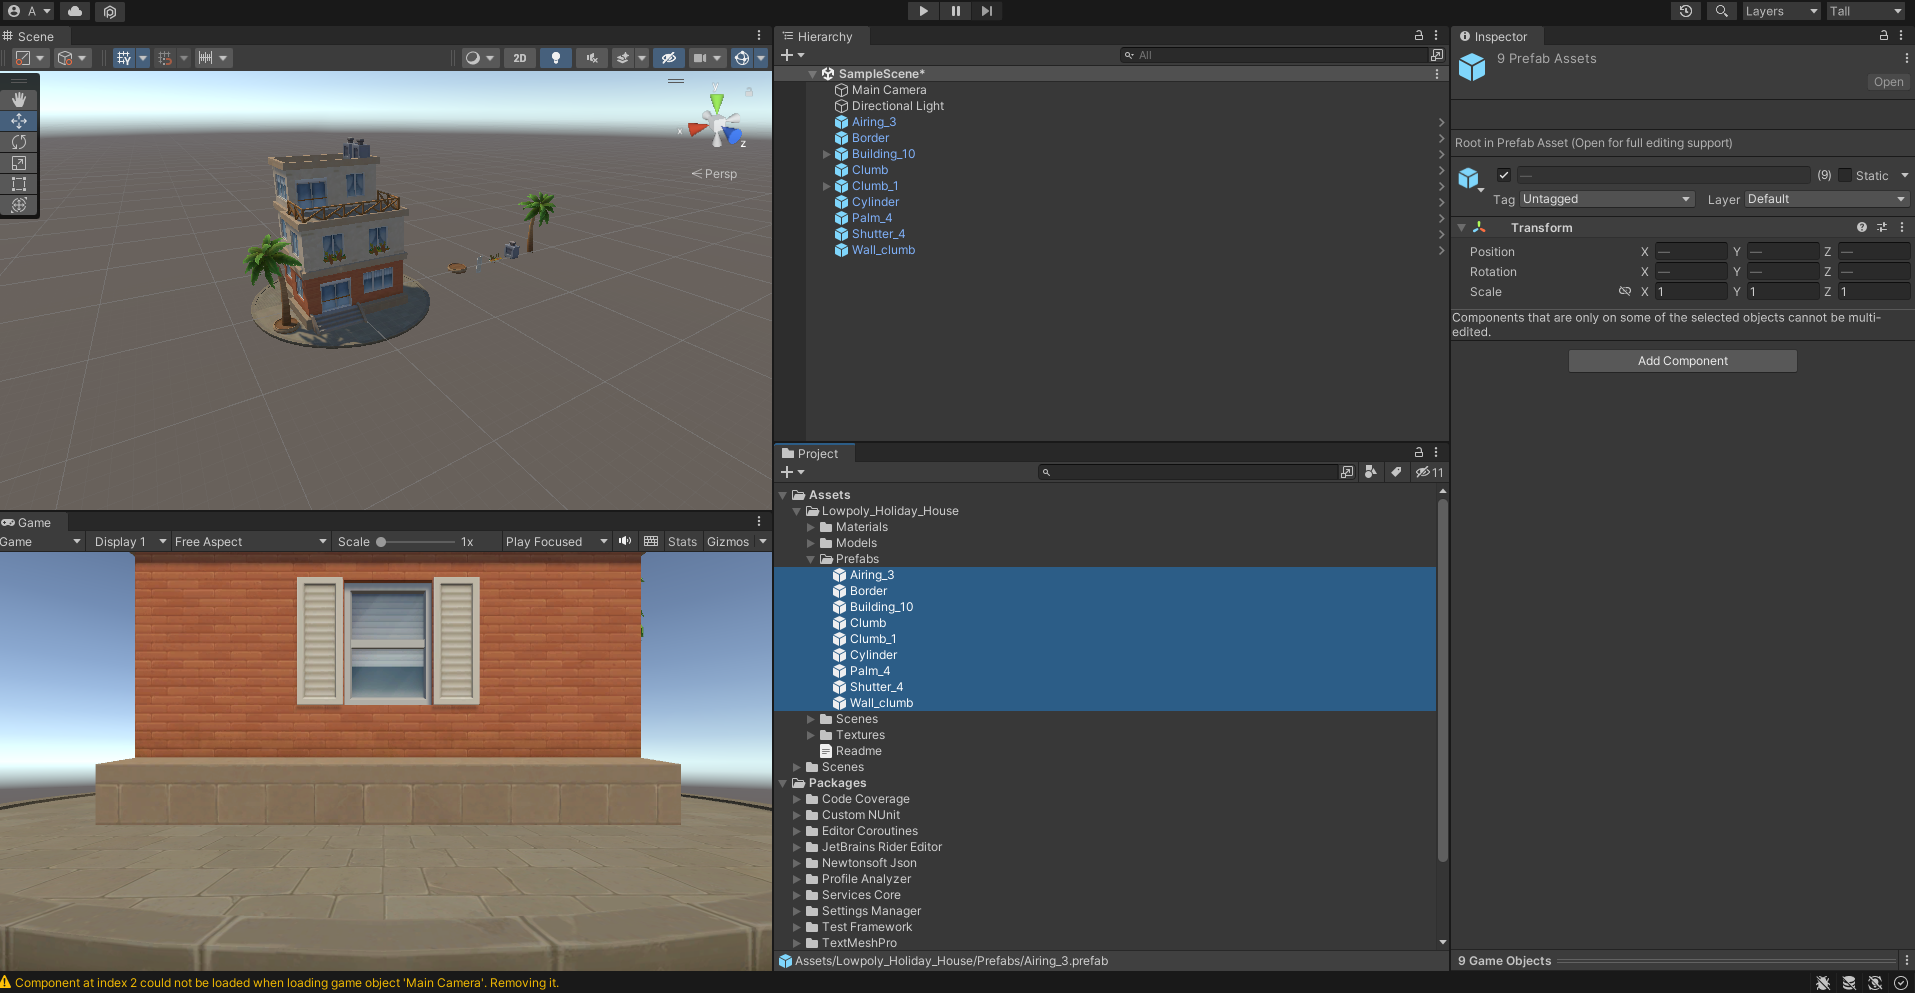The width and height of the screenshot is (1915, 993).
Task: Toggle the Static checkbox
Action: tap(1845, 175)
